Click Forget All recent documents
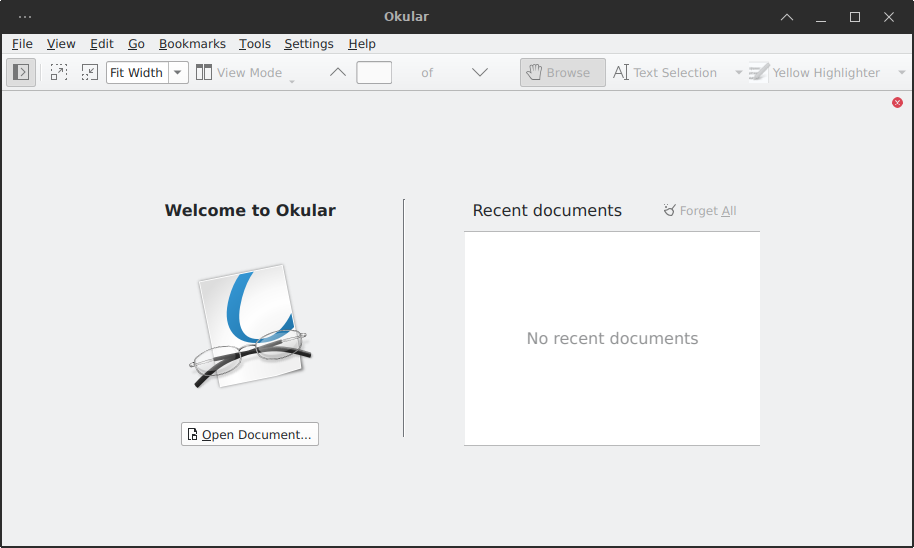Viewport: 914px width, 548px height. pos(700,210)
